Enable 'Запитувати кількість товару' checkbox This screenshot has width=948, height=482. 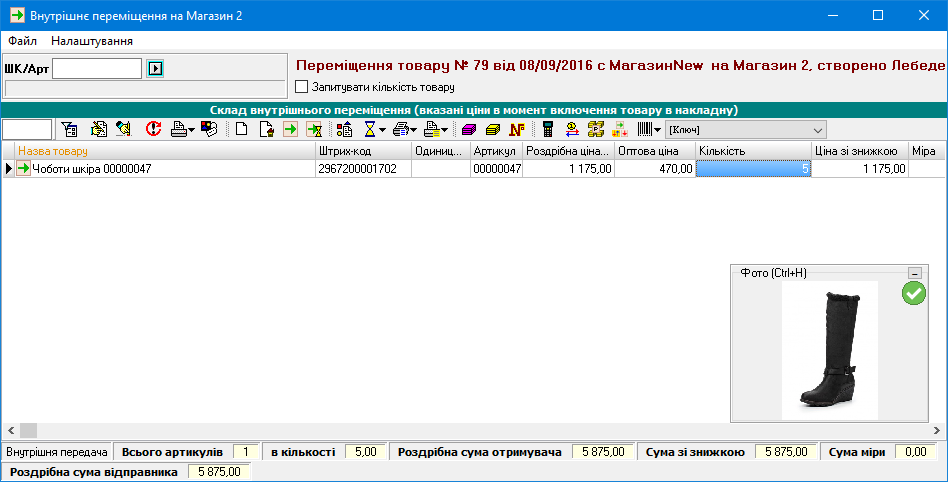[302, 87]
